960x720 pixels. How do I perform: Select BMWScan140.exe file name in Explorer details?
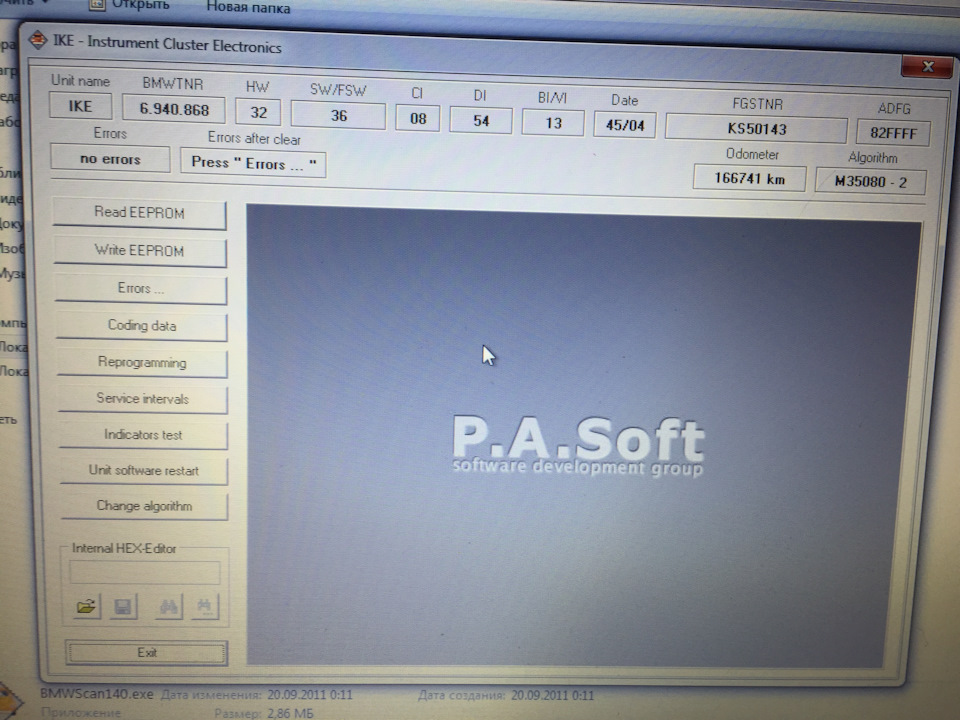coord(97,694)
